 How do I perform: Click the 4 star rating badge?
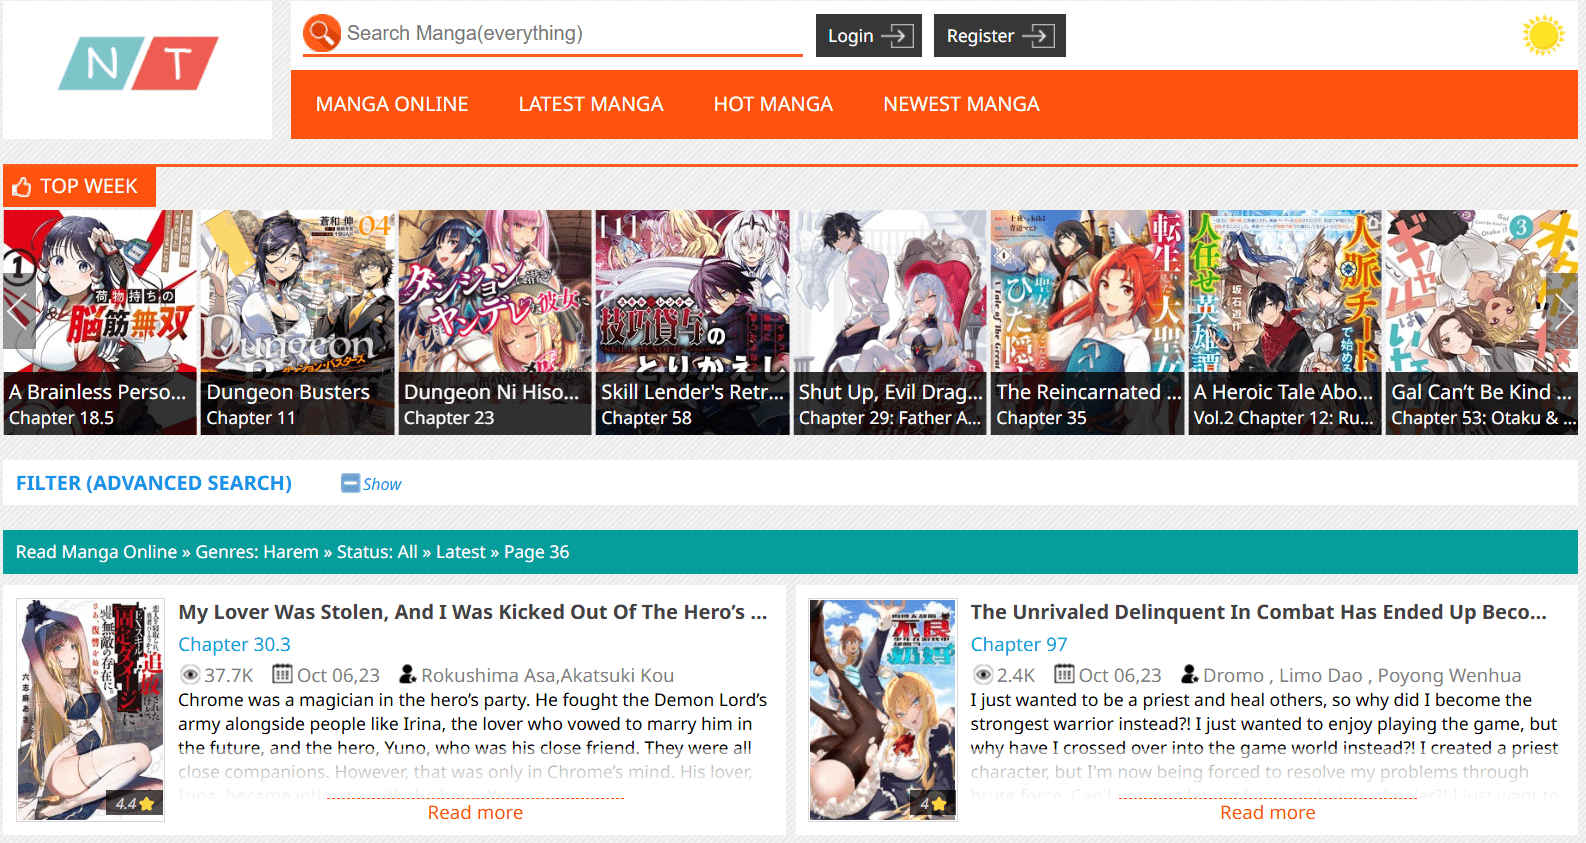tap(934, 803)
